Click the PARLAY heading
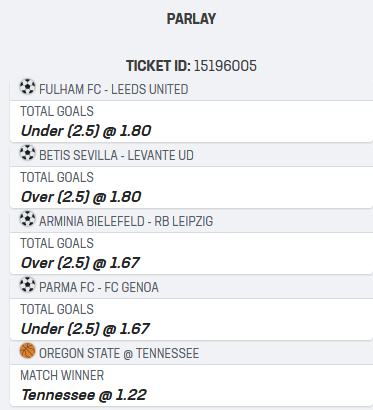Image resolution: width=373 pixels, height=410 pixels. tap(191, 19)
